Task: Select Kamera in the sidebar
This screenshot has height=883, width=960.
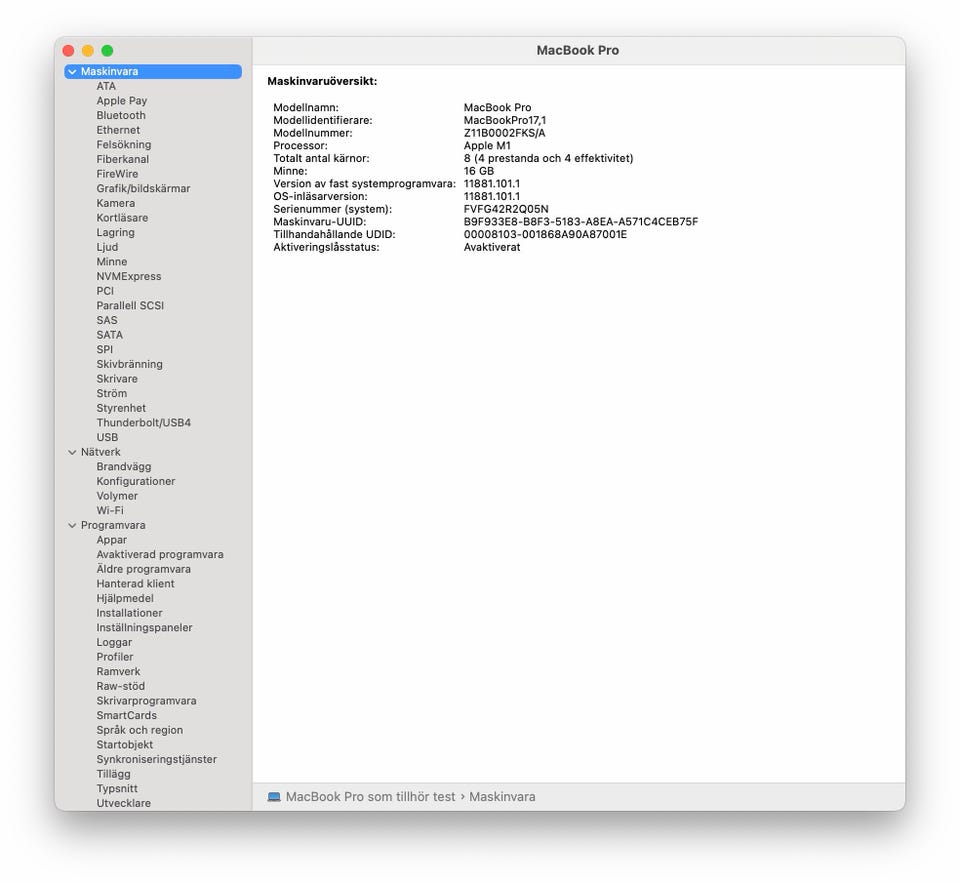Action: [x=116, y=203]
